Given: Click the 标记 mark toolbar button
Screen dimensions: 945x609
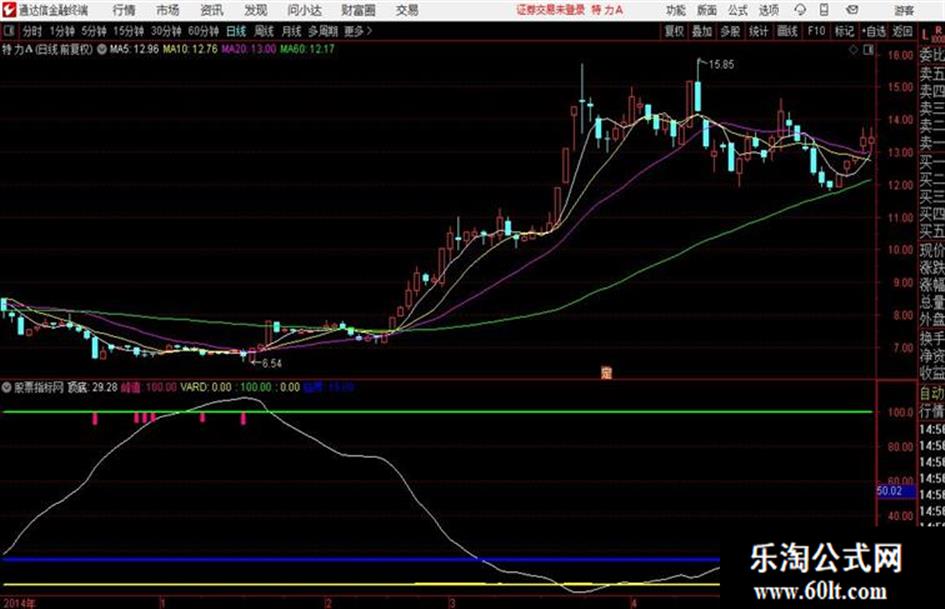Looking at the screenshot, I should [844, 31].
